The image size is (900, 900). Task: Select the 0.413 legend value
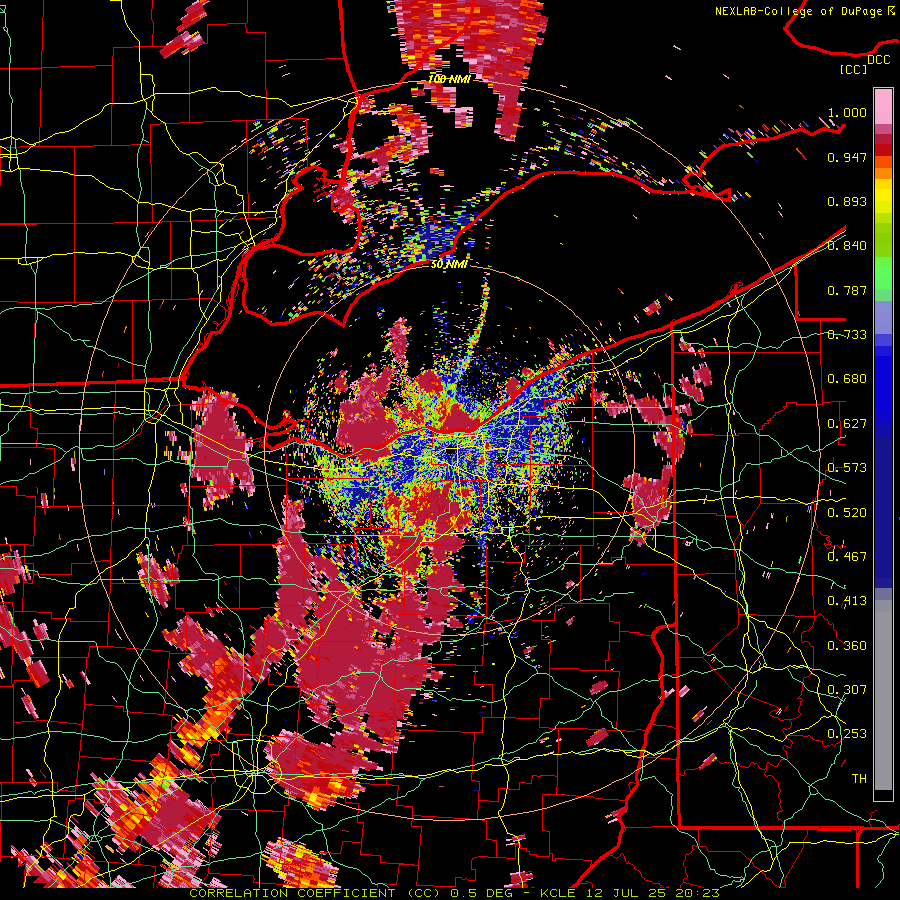tap(847, 601)
